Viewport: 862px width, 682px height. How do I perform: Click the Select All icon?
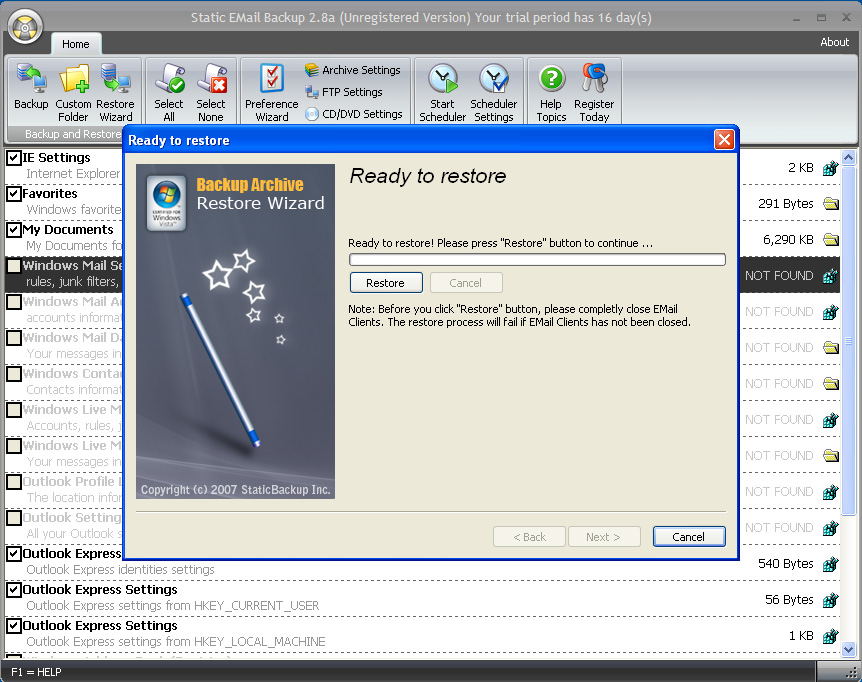[x=169, y=90]
